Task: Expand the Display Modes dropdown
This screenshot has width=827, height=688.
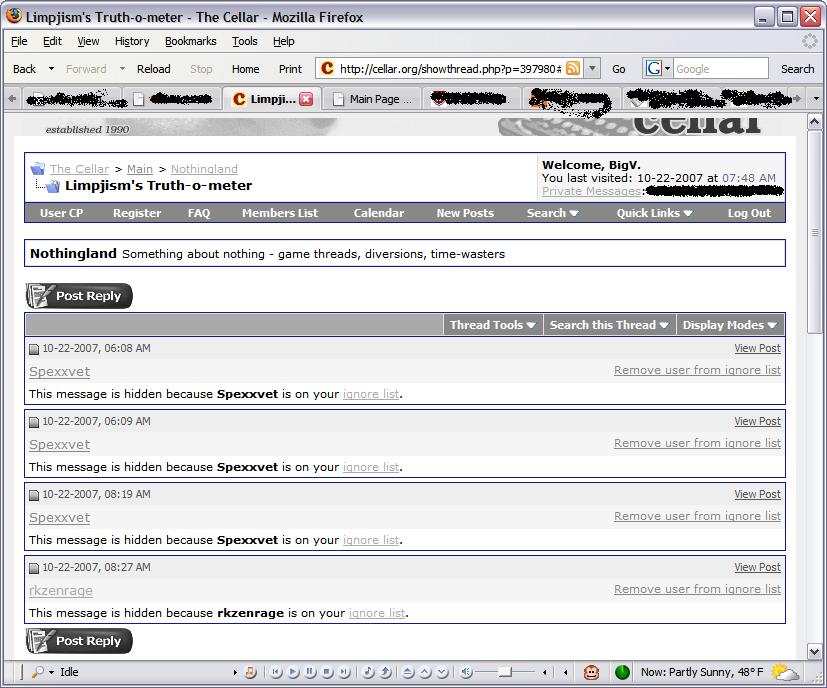Action: pyautogui.click(x=729, y=325)
